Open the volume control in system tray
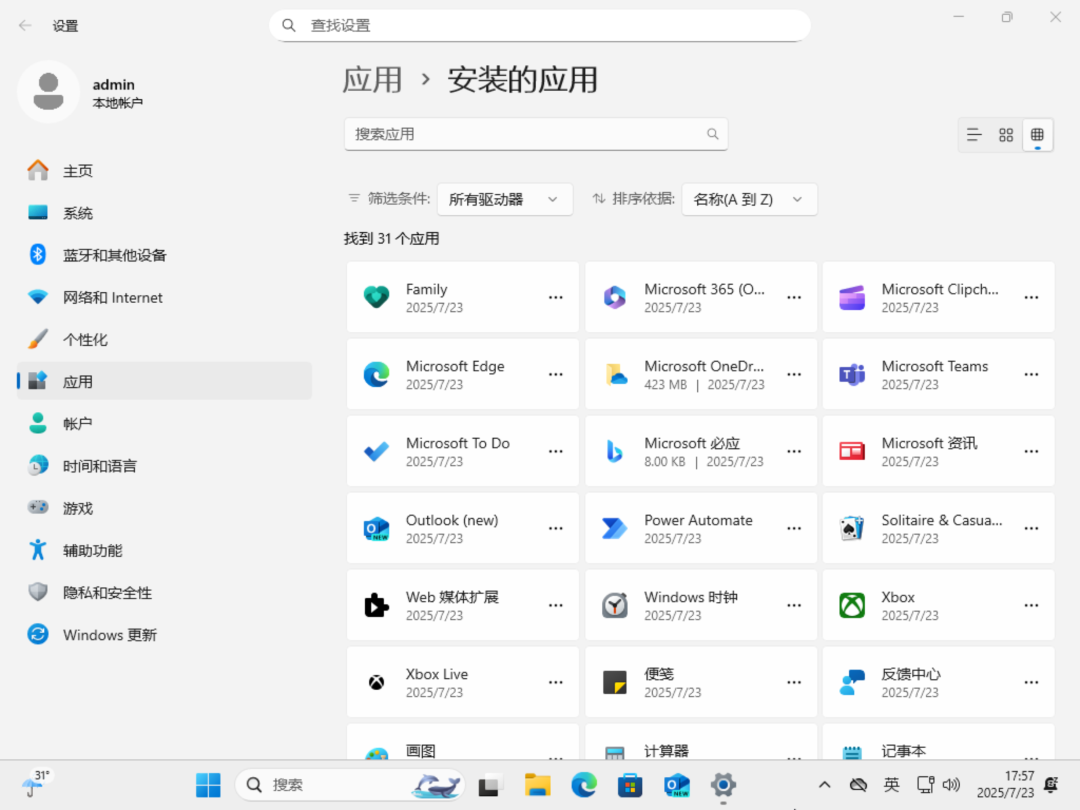 [x=952, y=785]
